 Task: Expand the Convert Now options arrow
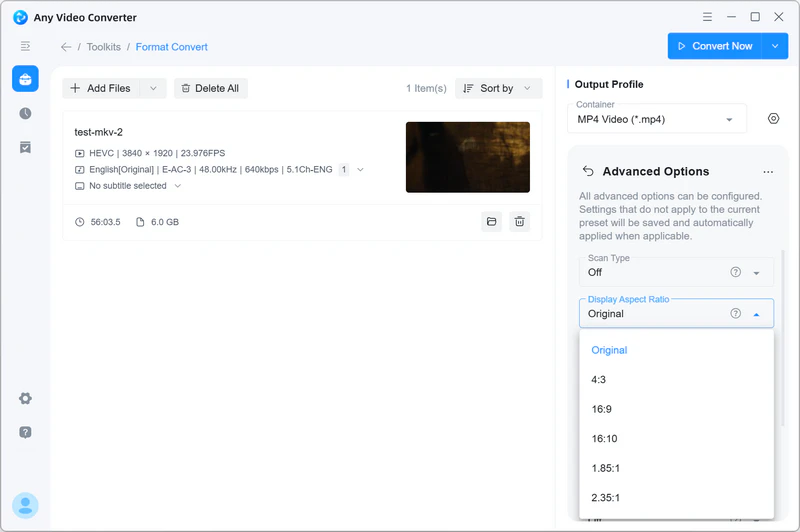pos(775,46)
